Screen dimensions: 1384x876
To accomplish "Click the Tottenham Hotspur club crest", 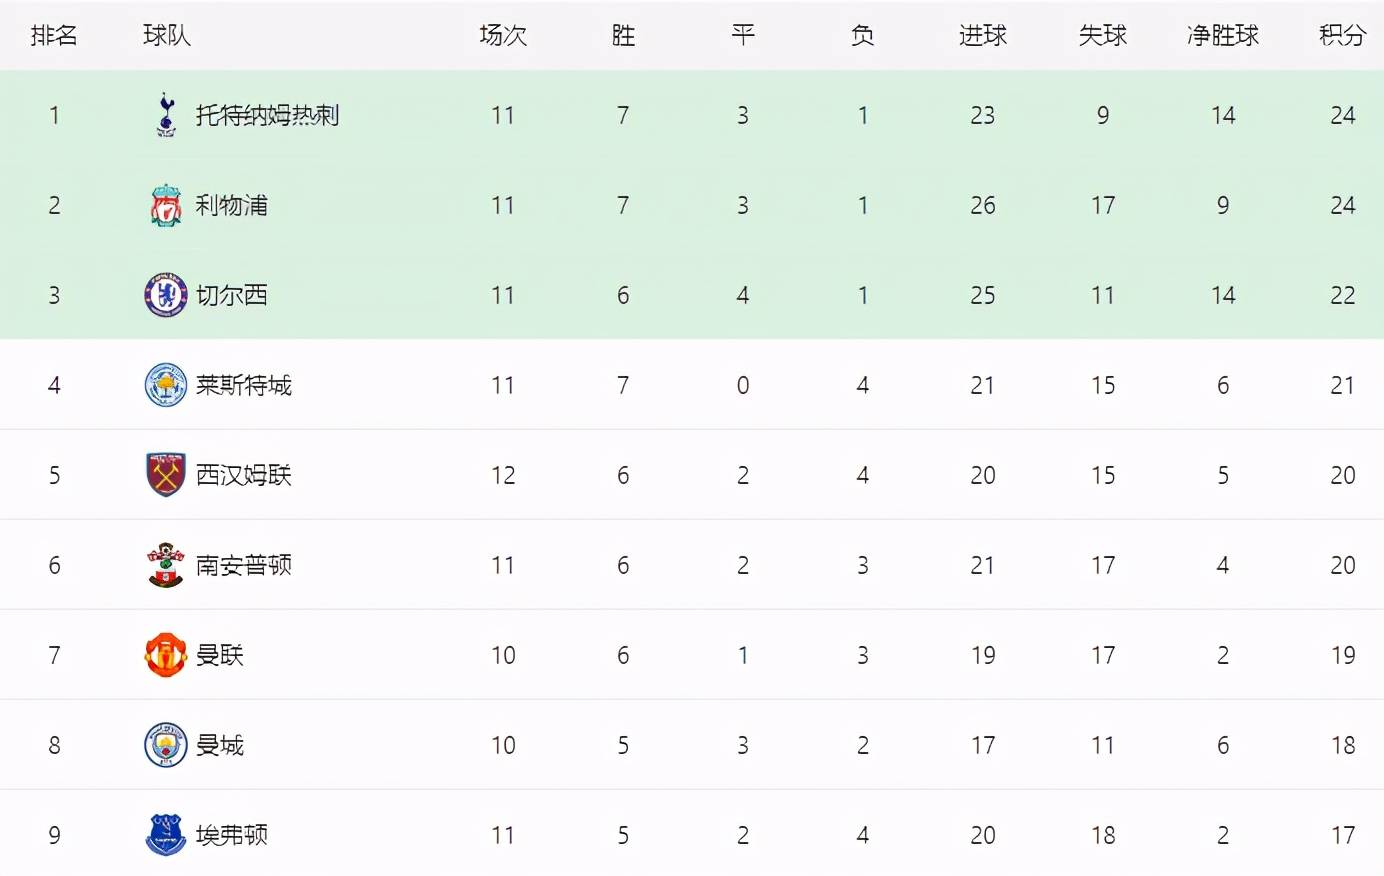I will 166,115.
